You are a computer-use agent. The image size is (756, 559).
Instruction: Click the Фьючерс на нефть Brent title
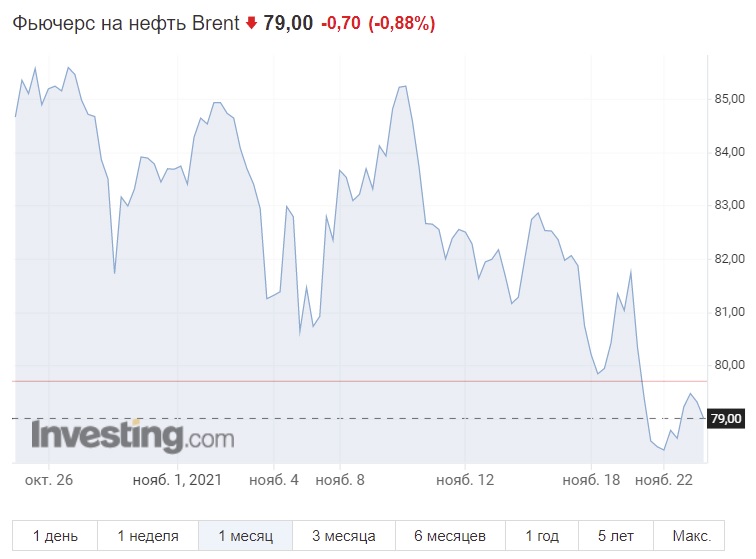coord(126,23)
